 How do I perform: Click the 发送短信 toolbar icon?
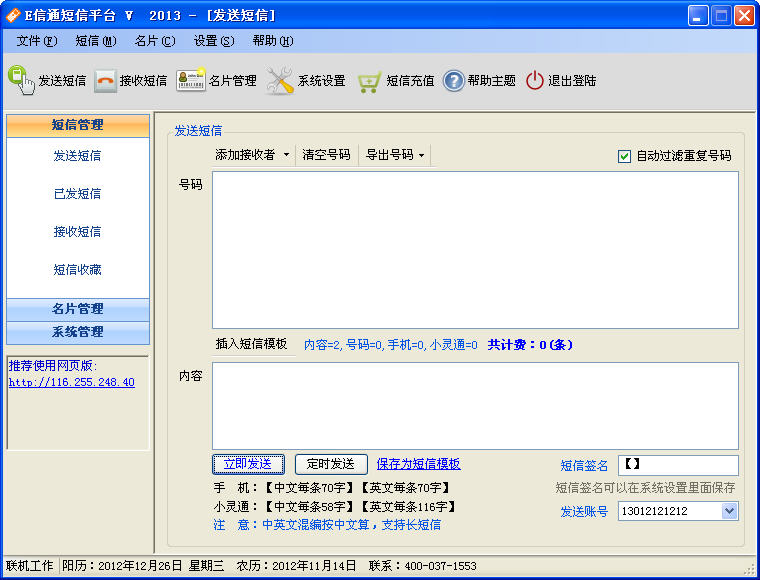(21, 80)
